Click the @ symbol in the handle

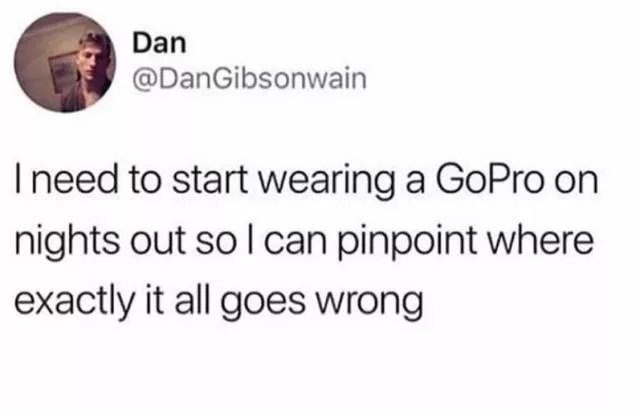[x=143, y=80]
